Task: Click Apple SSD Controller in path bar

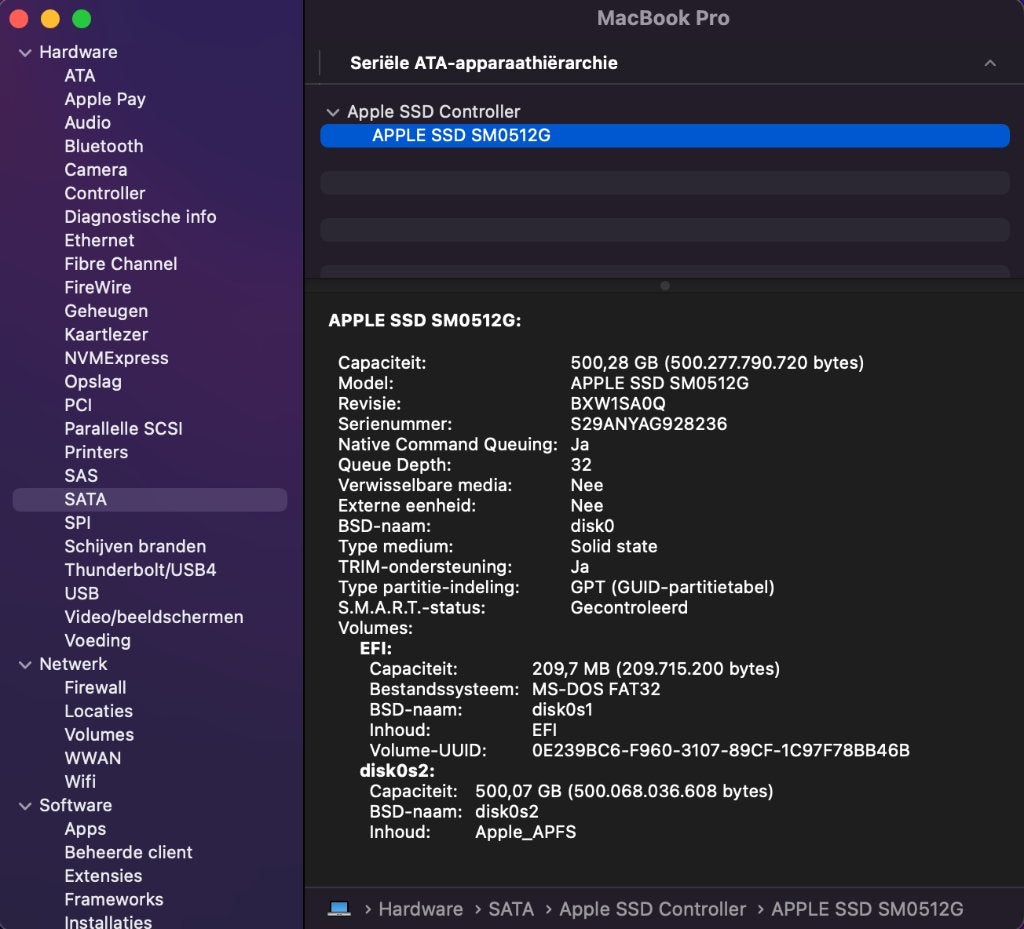Action: click(x=652, y=909)
